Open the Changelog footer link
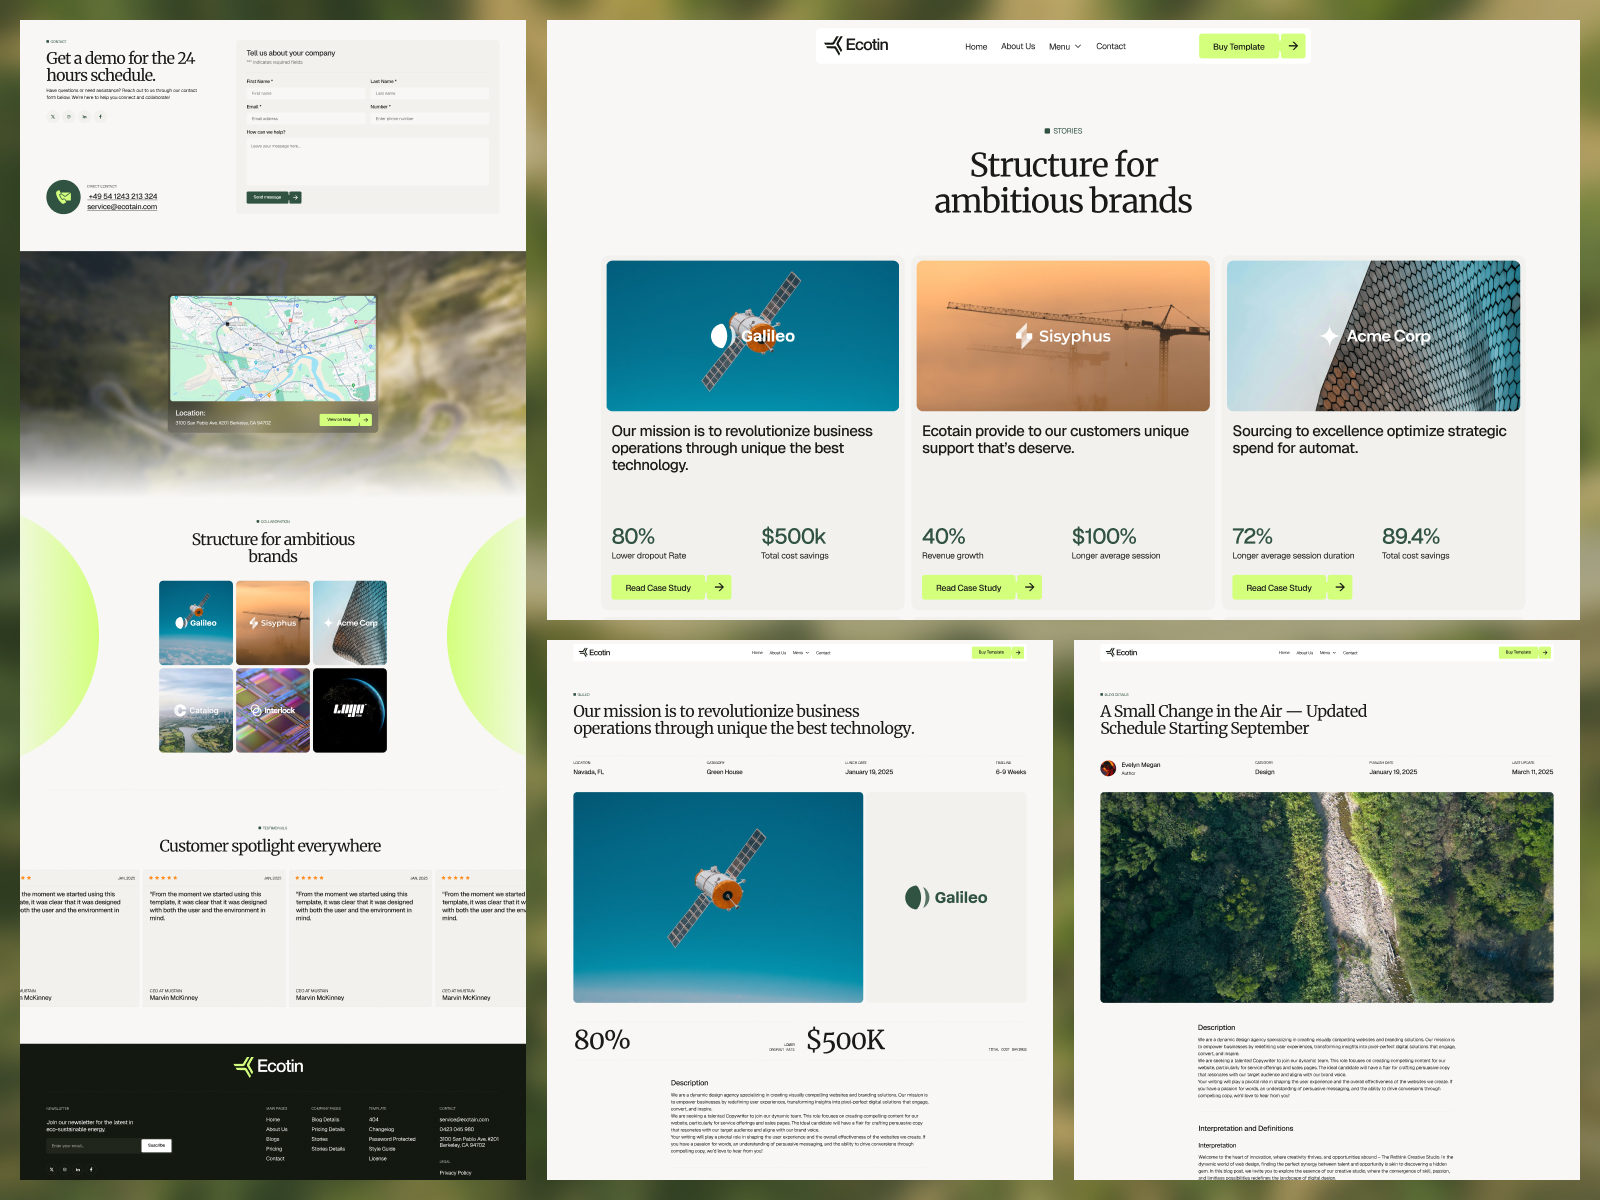The height and width of the screenshot is (1200, 1600). (x=381, y=1129)
